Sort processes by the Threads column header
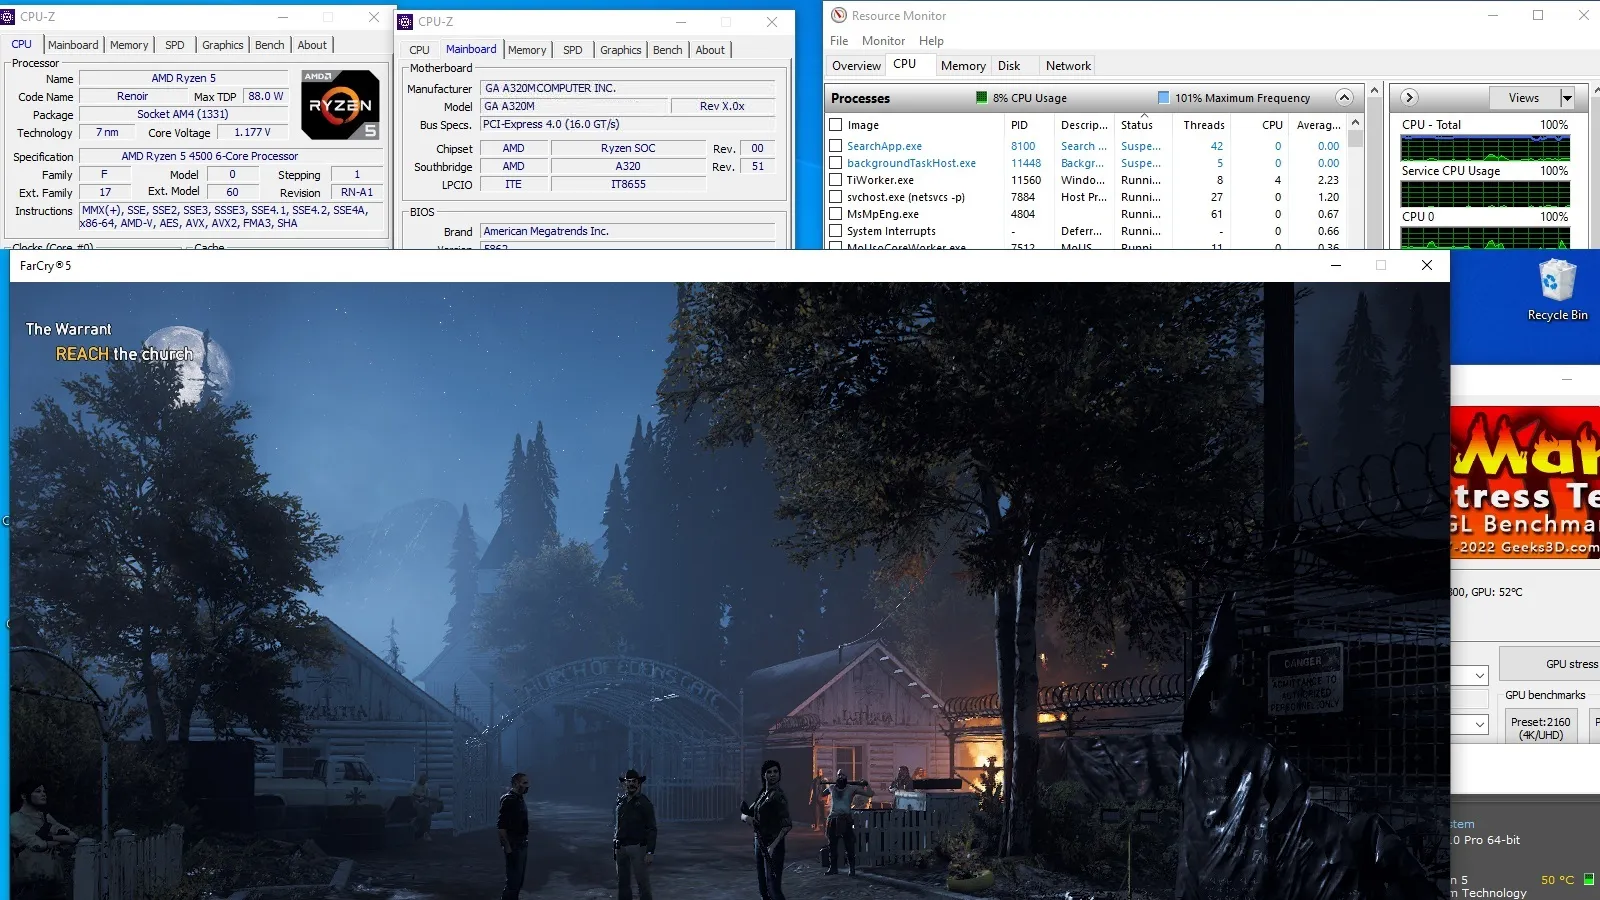The width and height of the screenshot is (1600, 900). [x=1203, y=125]
